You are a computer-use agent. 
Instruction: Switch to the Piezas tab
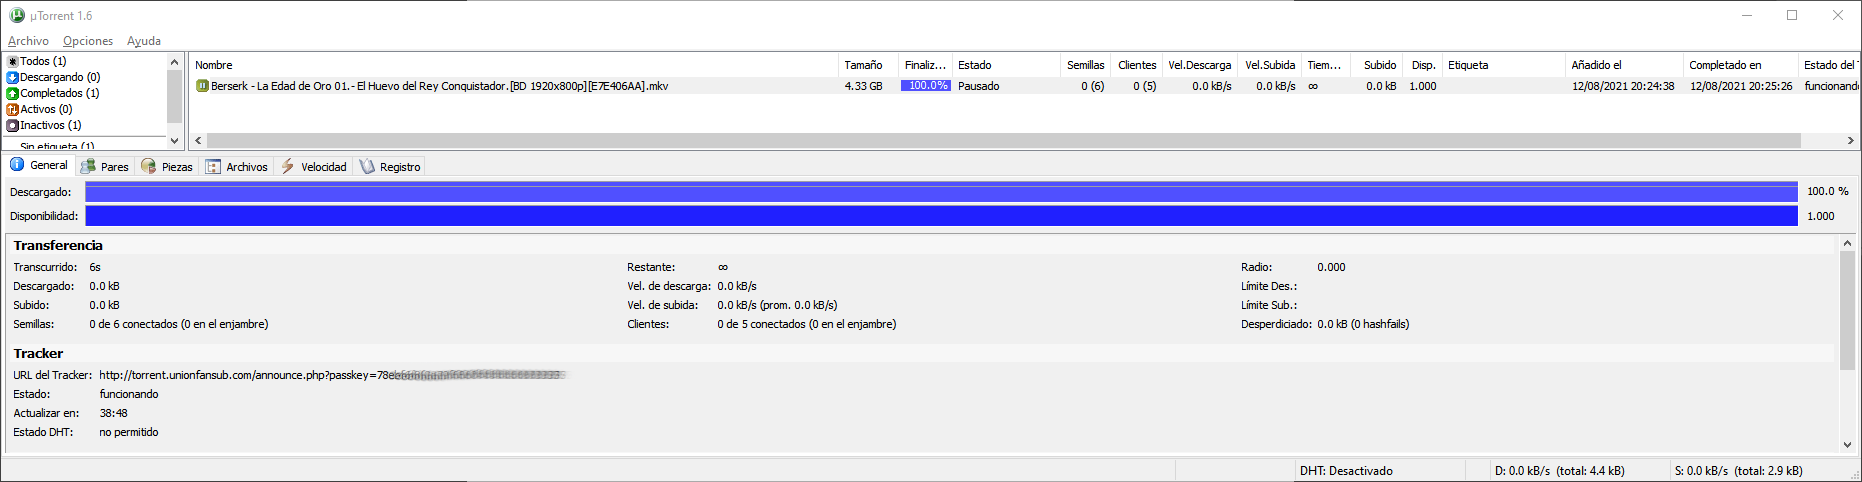(167, 166)
